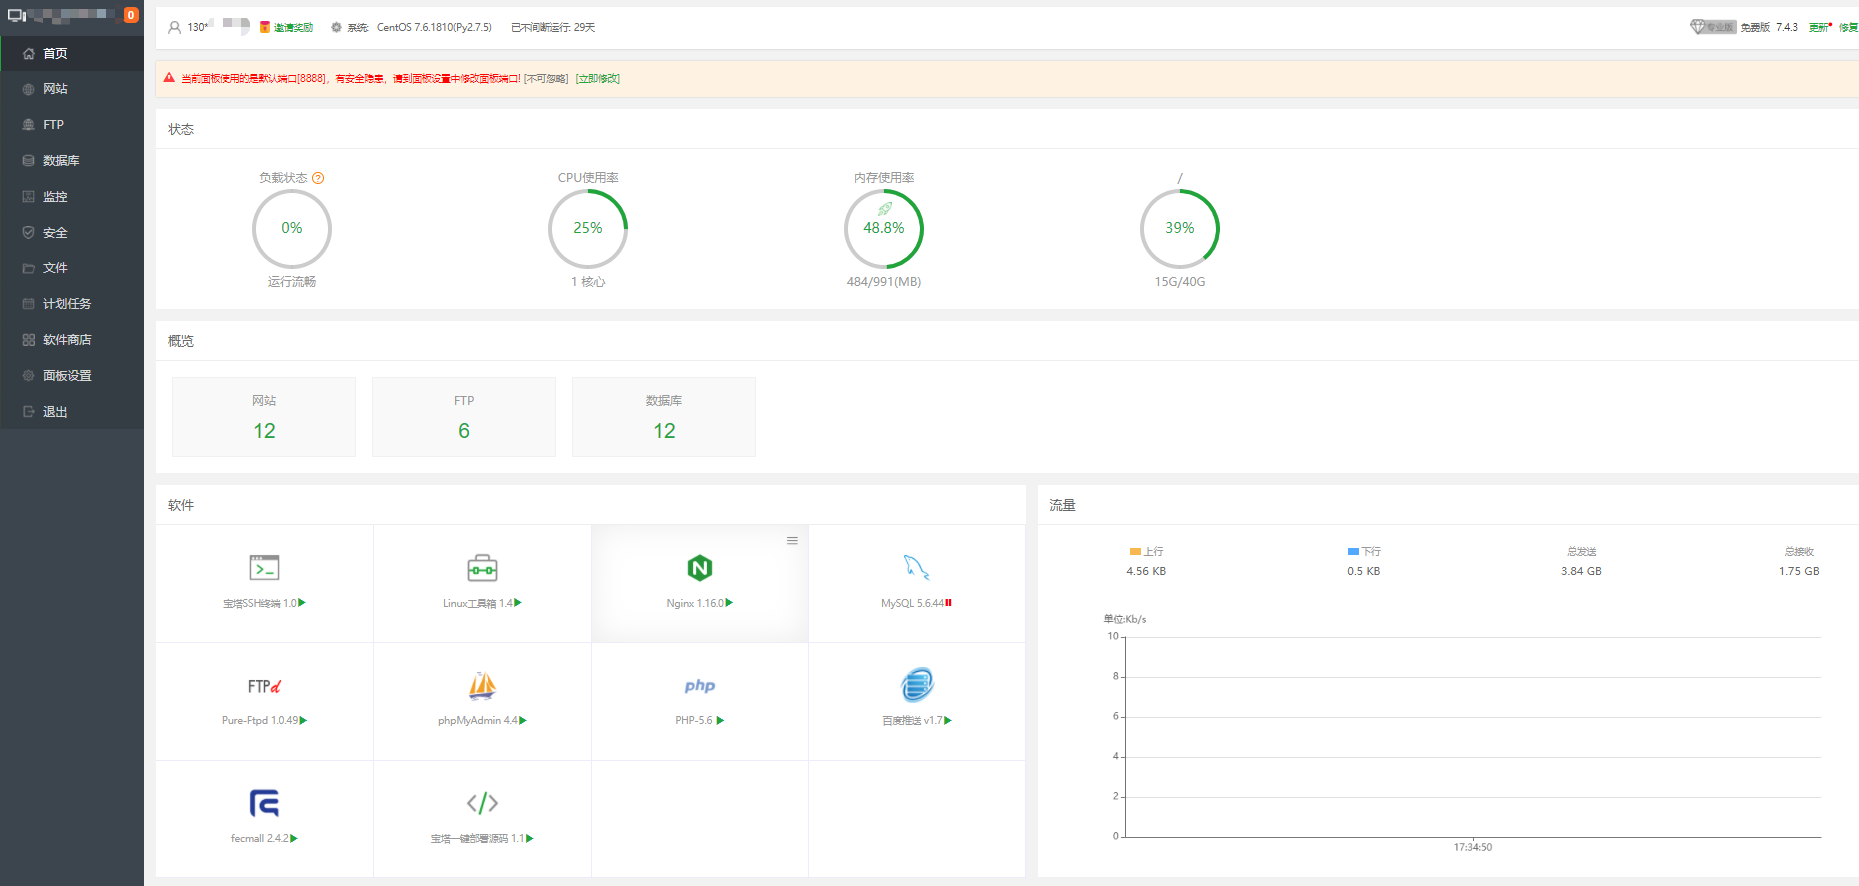The height and width of the screenshot is (886, 1859).
Task: Click the 专业版 diamond badge
Action: click(x=1713, y=27)
